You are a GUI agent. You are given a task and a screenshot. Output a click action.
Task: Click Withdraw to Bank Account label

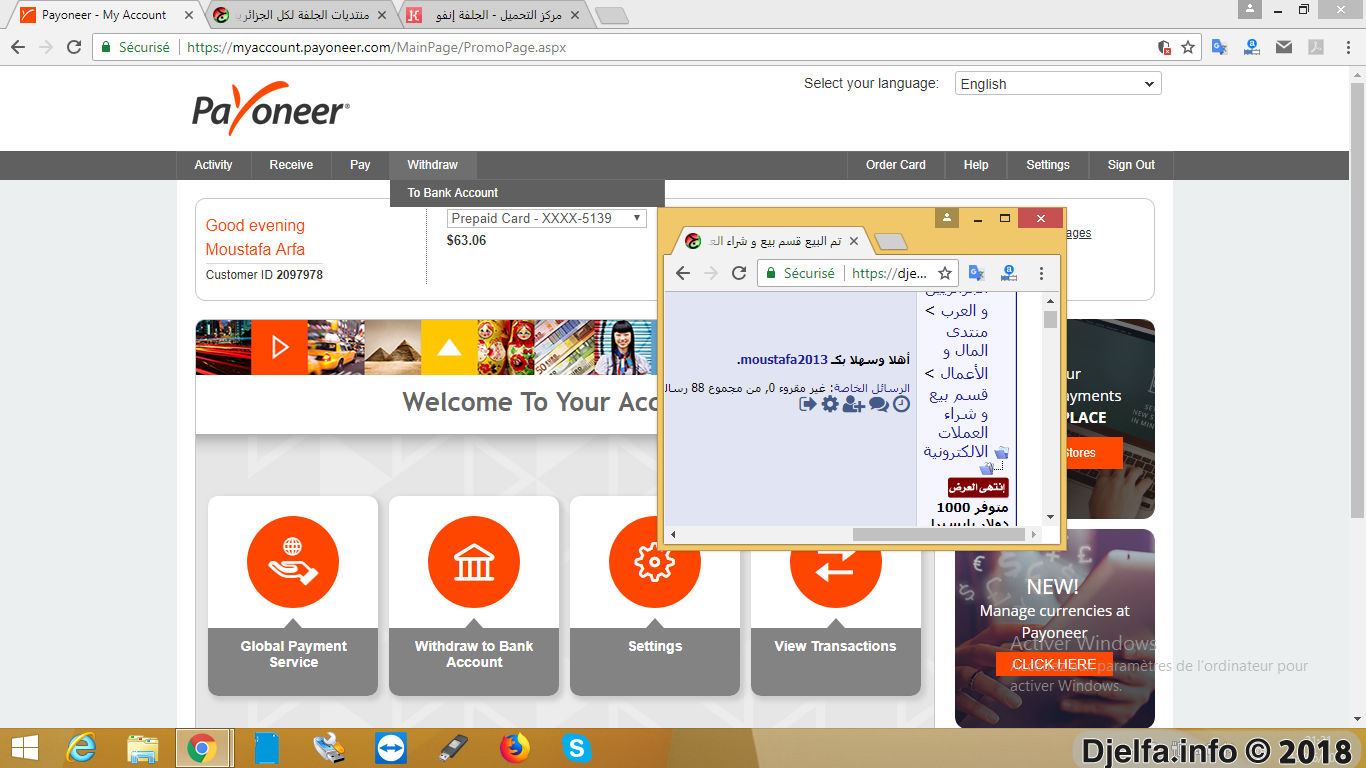point(474,654)
